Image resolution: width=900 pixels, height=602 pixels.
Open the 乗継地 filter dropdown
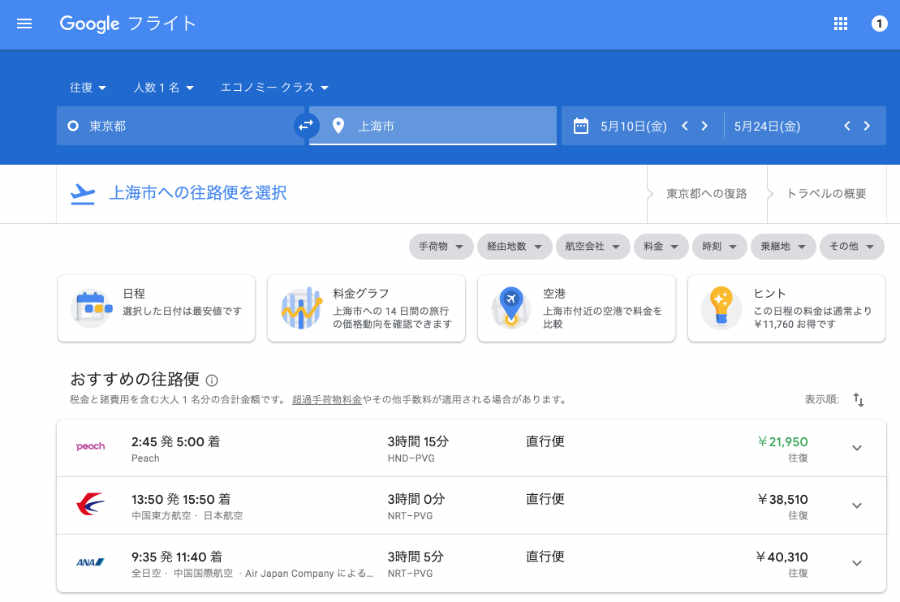(783, 246)
